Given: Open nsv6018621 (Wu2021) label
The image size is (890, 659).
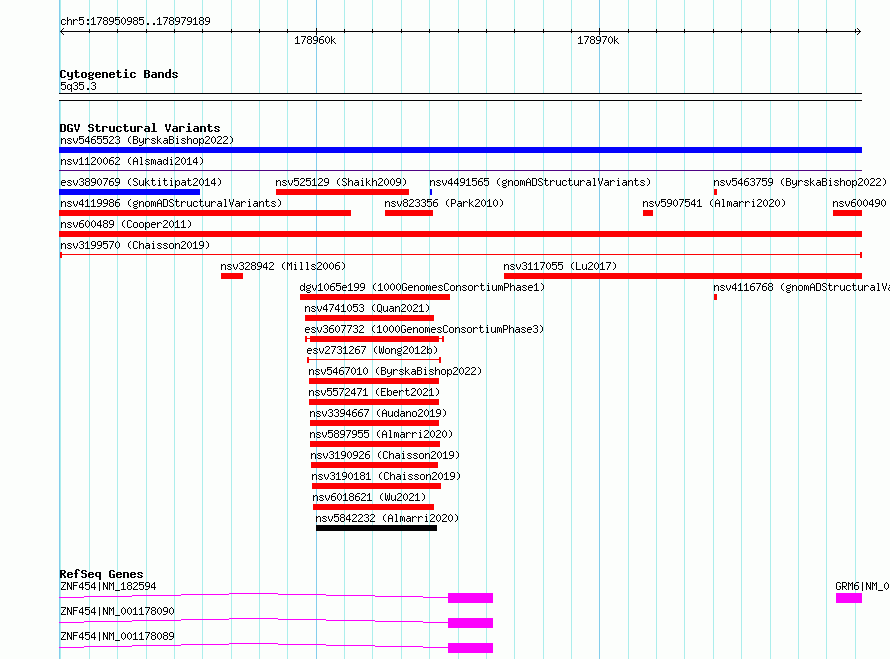Looking at the screenshot, I should click(369, 497).
